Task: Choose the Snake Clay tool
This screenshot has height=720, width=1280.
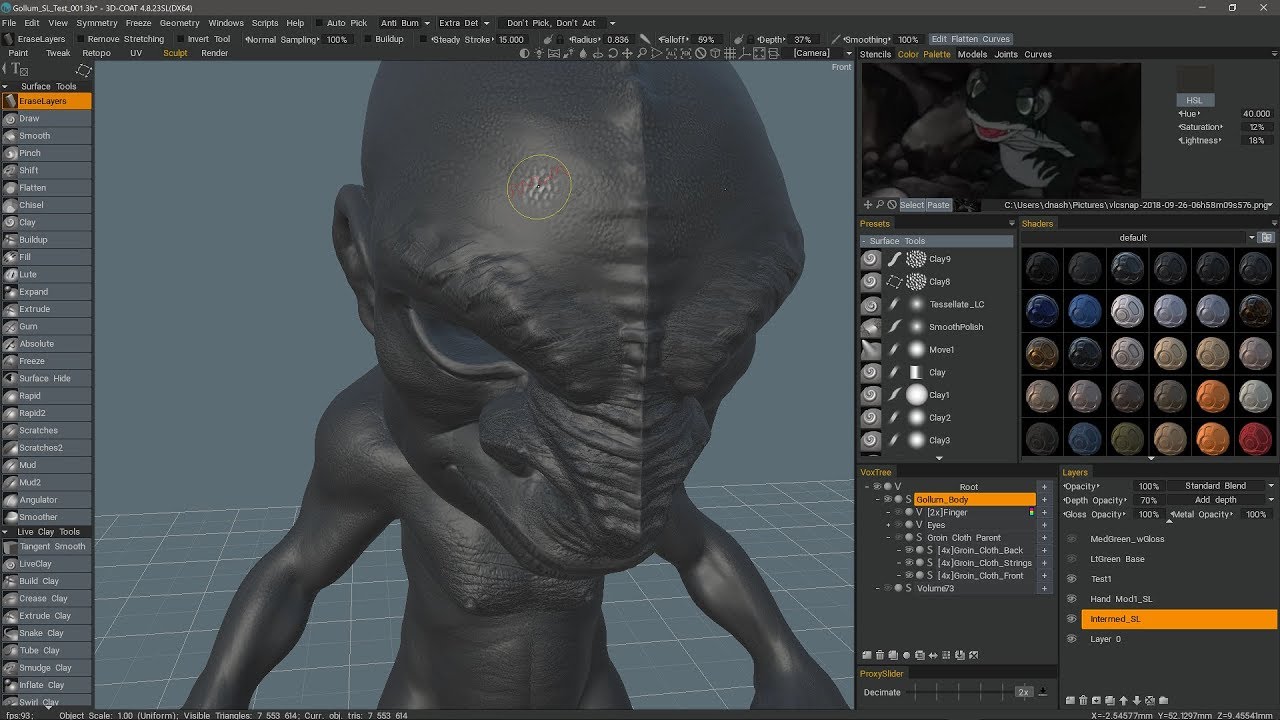Action: click(46, 633)
